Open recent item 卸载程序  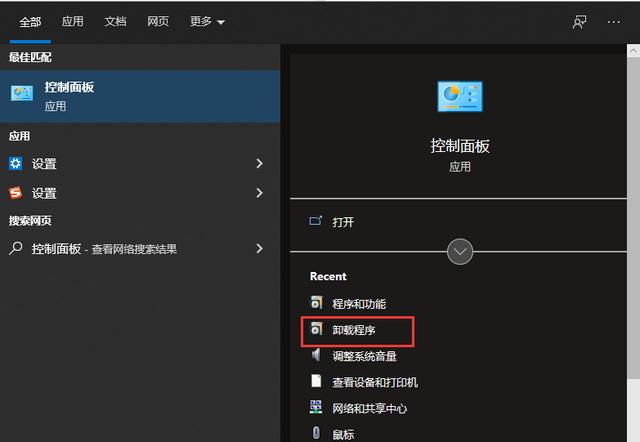coord(353,330)
